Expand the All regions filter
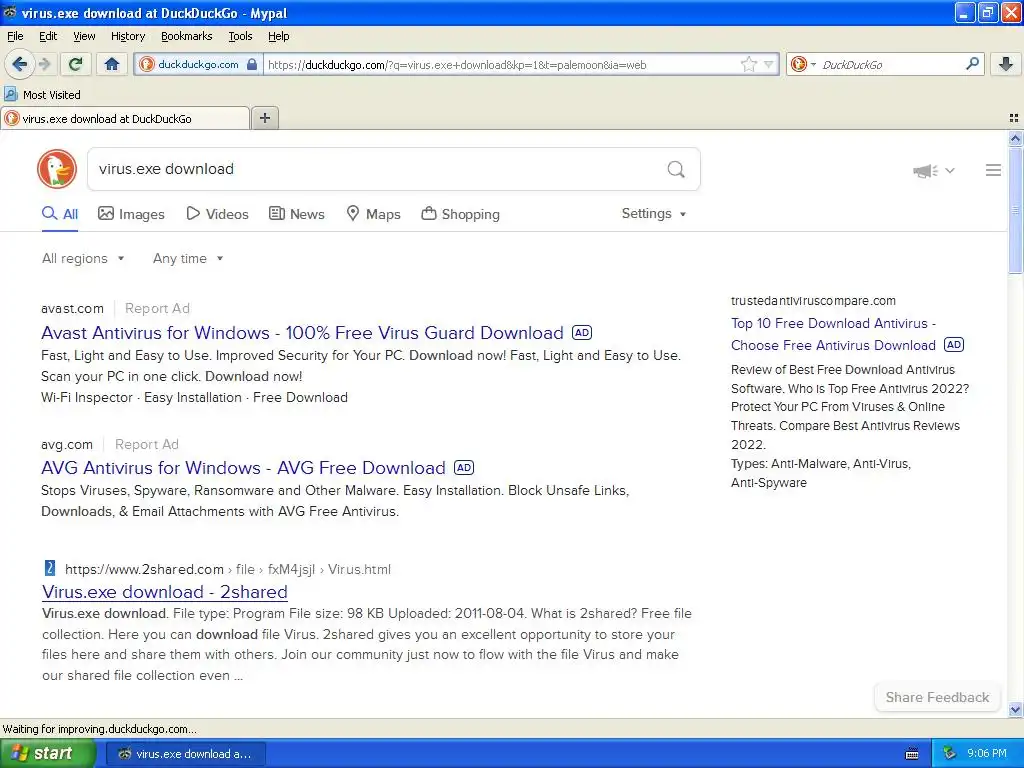This screenshot has height=768, width=1024. coord(83,259)
